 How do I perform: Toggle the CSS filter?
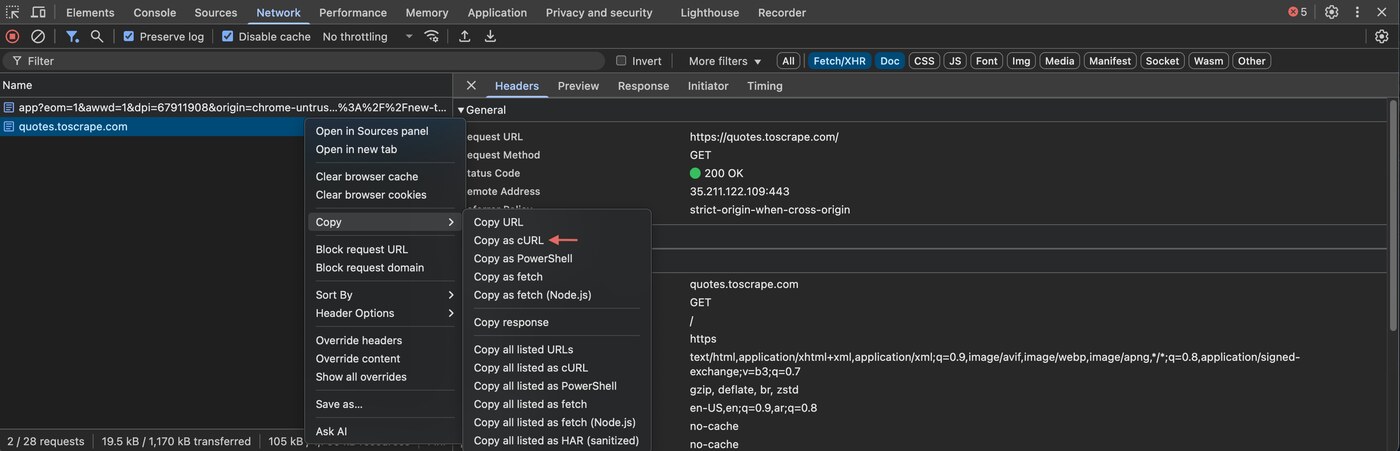924,61
